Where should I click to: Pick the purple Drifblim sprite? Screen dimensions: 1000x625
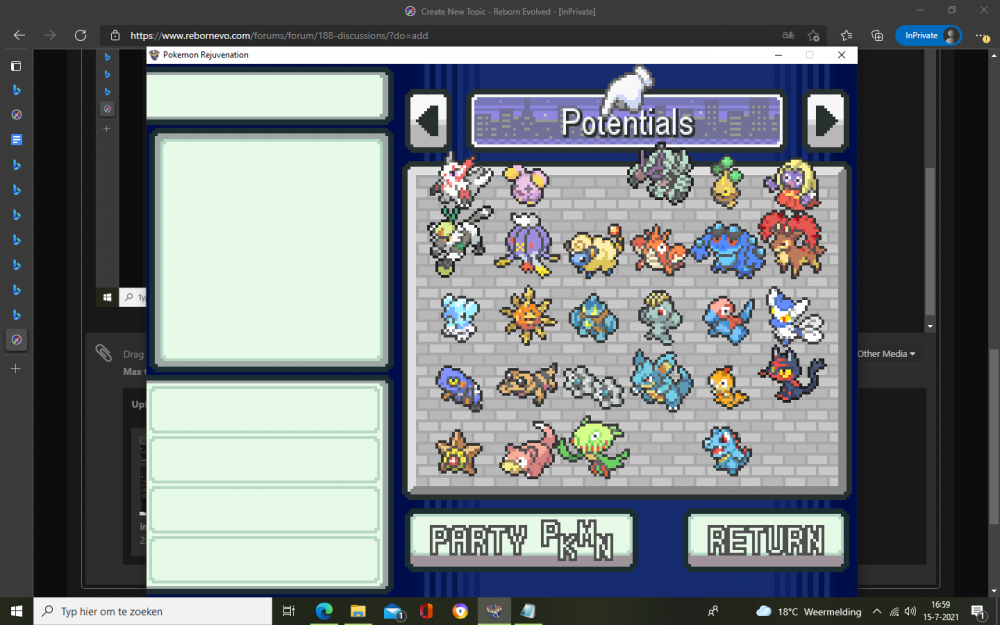[x=526, y=246]
